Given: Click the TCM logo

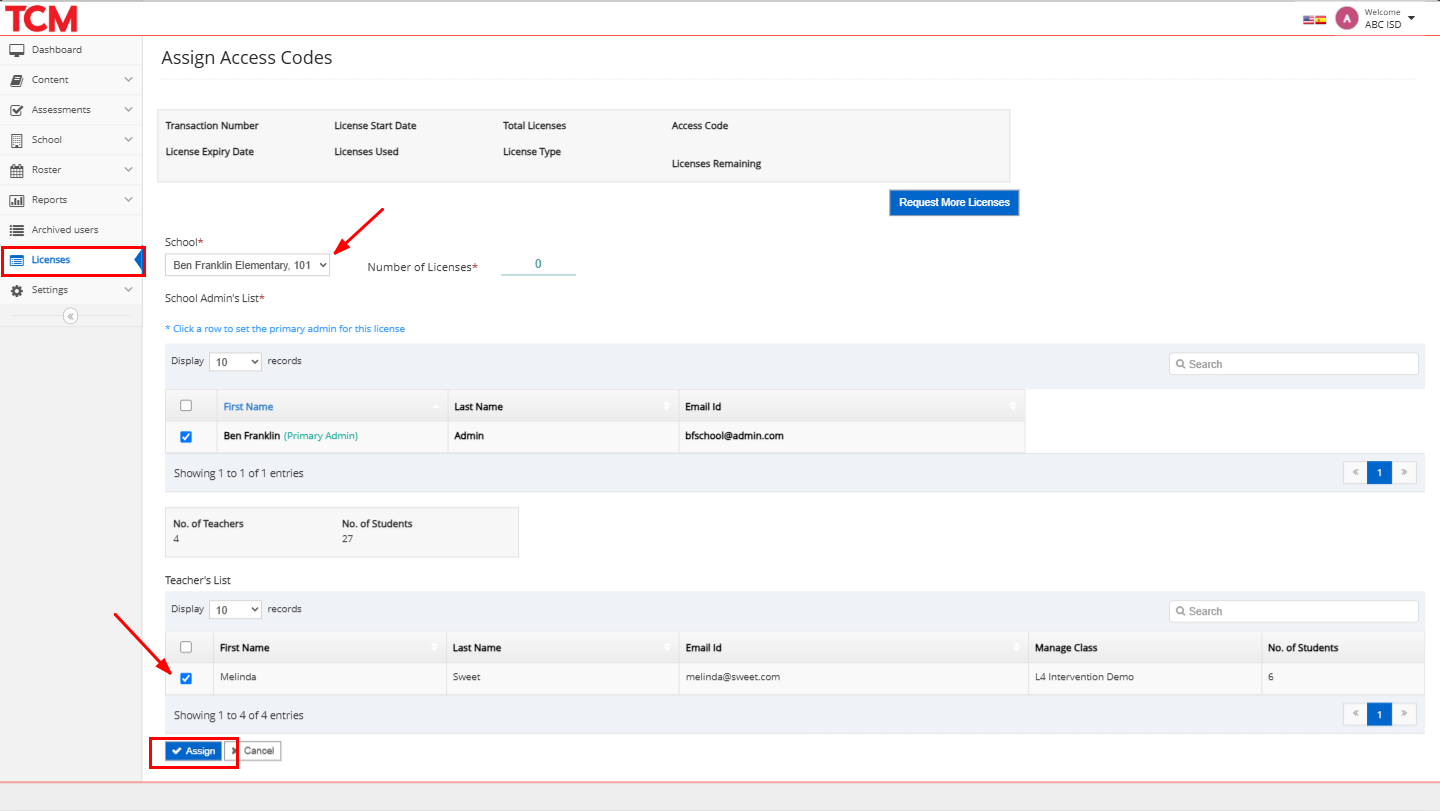Looking at the screenshot, I should click(x=41, y=18).
